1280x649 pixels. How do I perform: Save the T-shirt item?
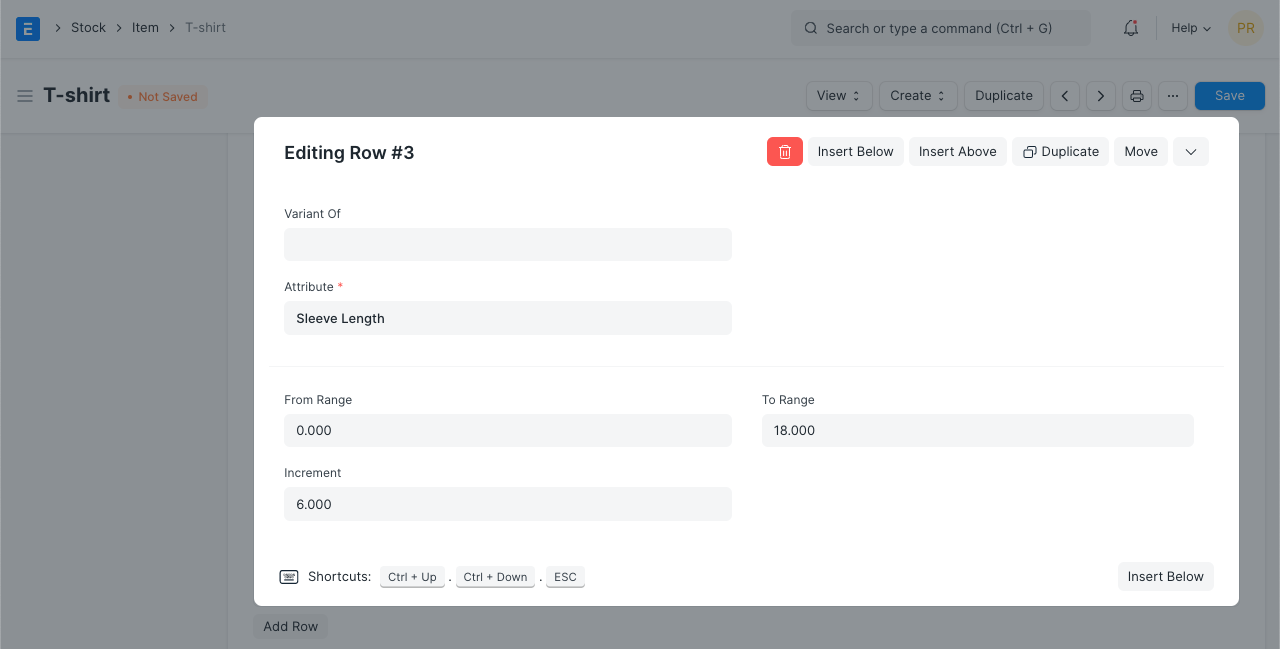[x=1229, y=96]
